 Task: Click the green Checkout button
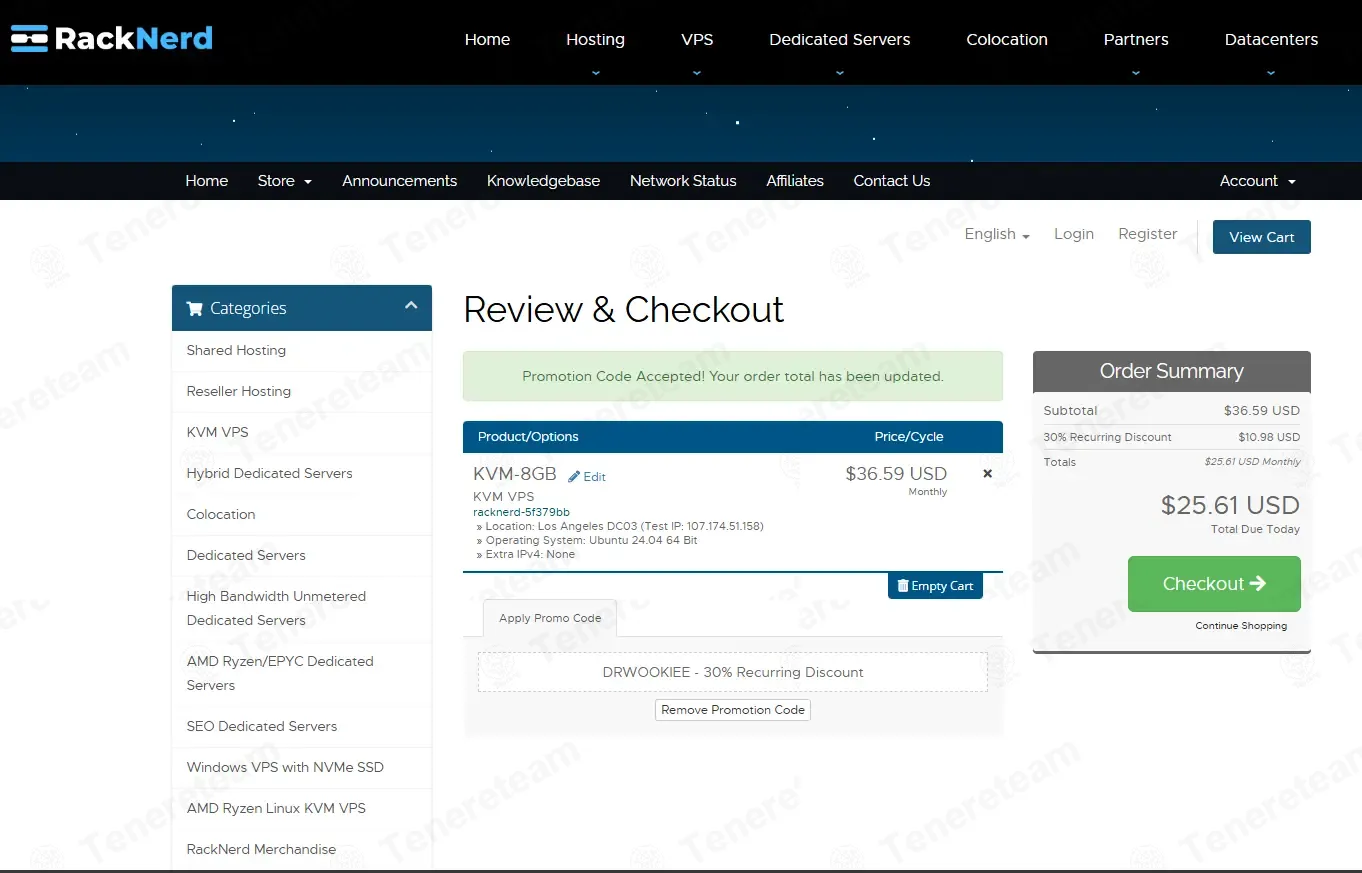point(1214,584)
